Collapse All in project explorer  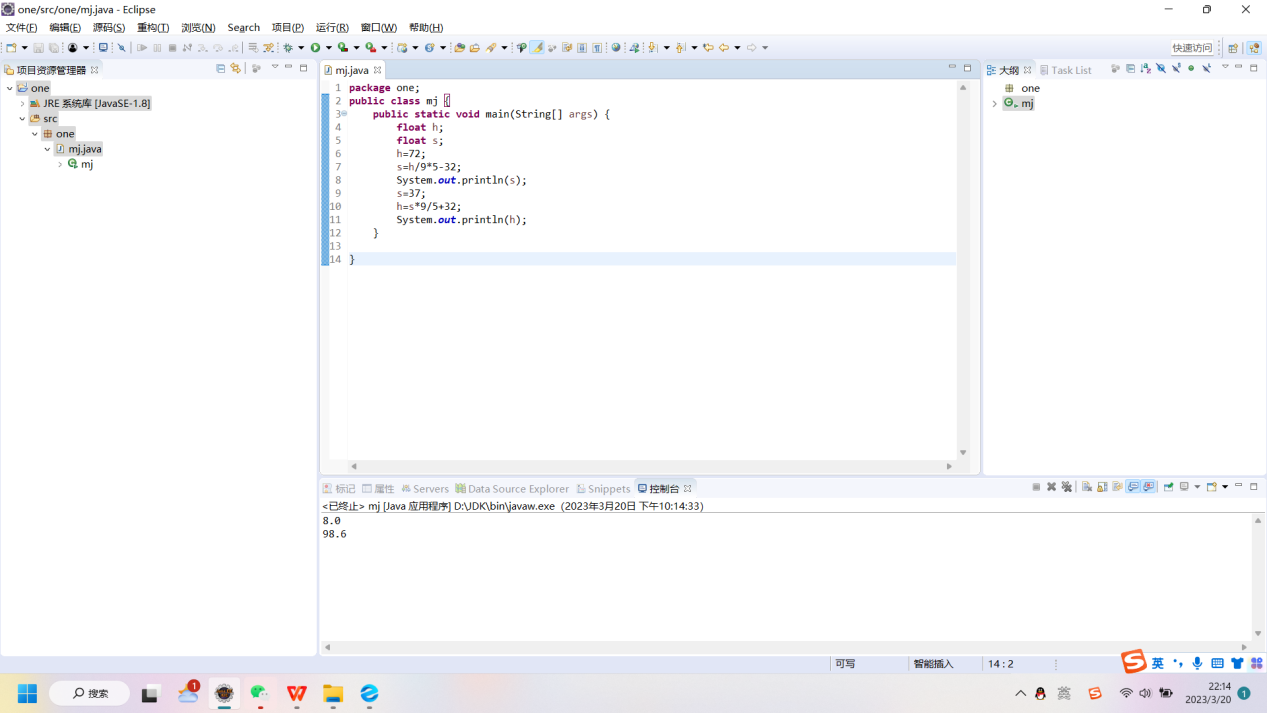coord(220,68)
